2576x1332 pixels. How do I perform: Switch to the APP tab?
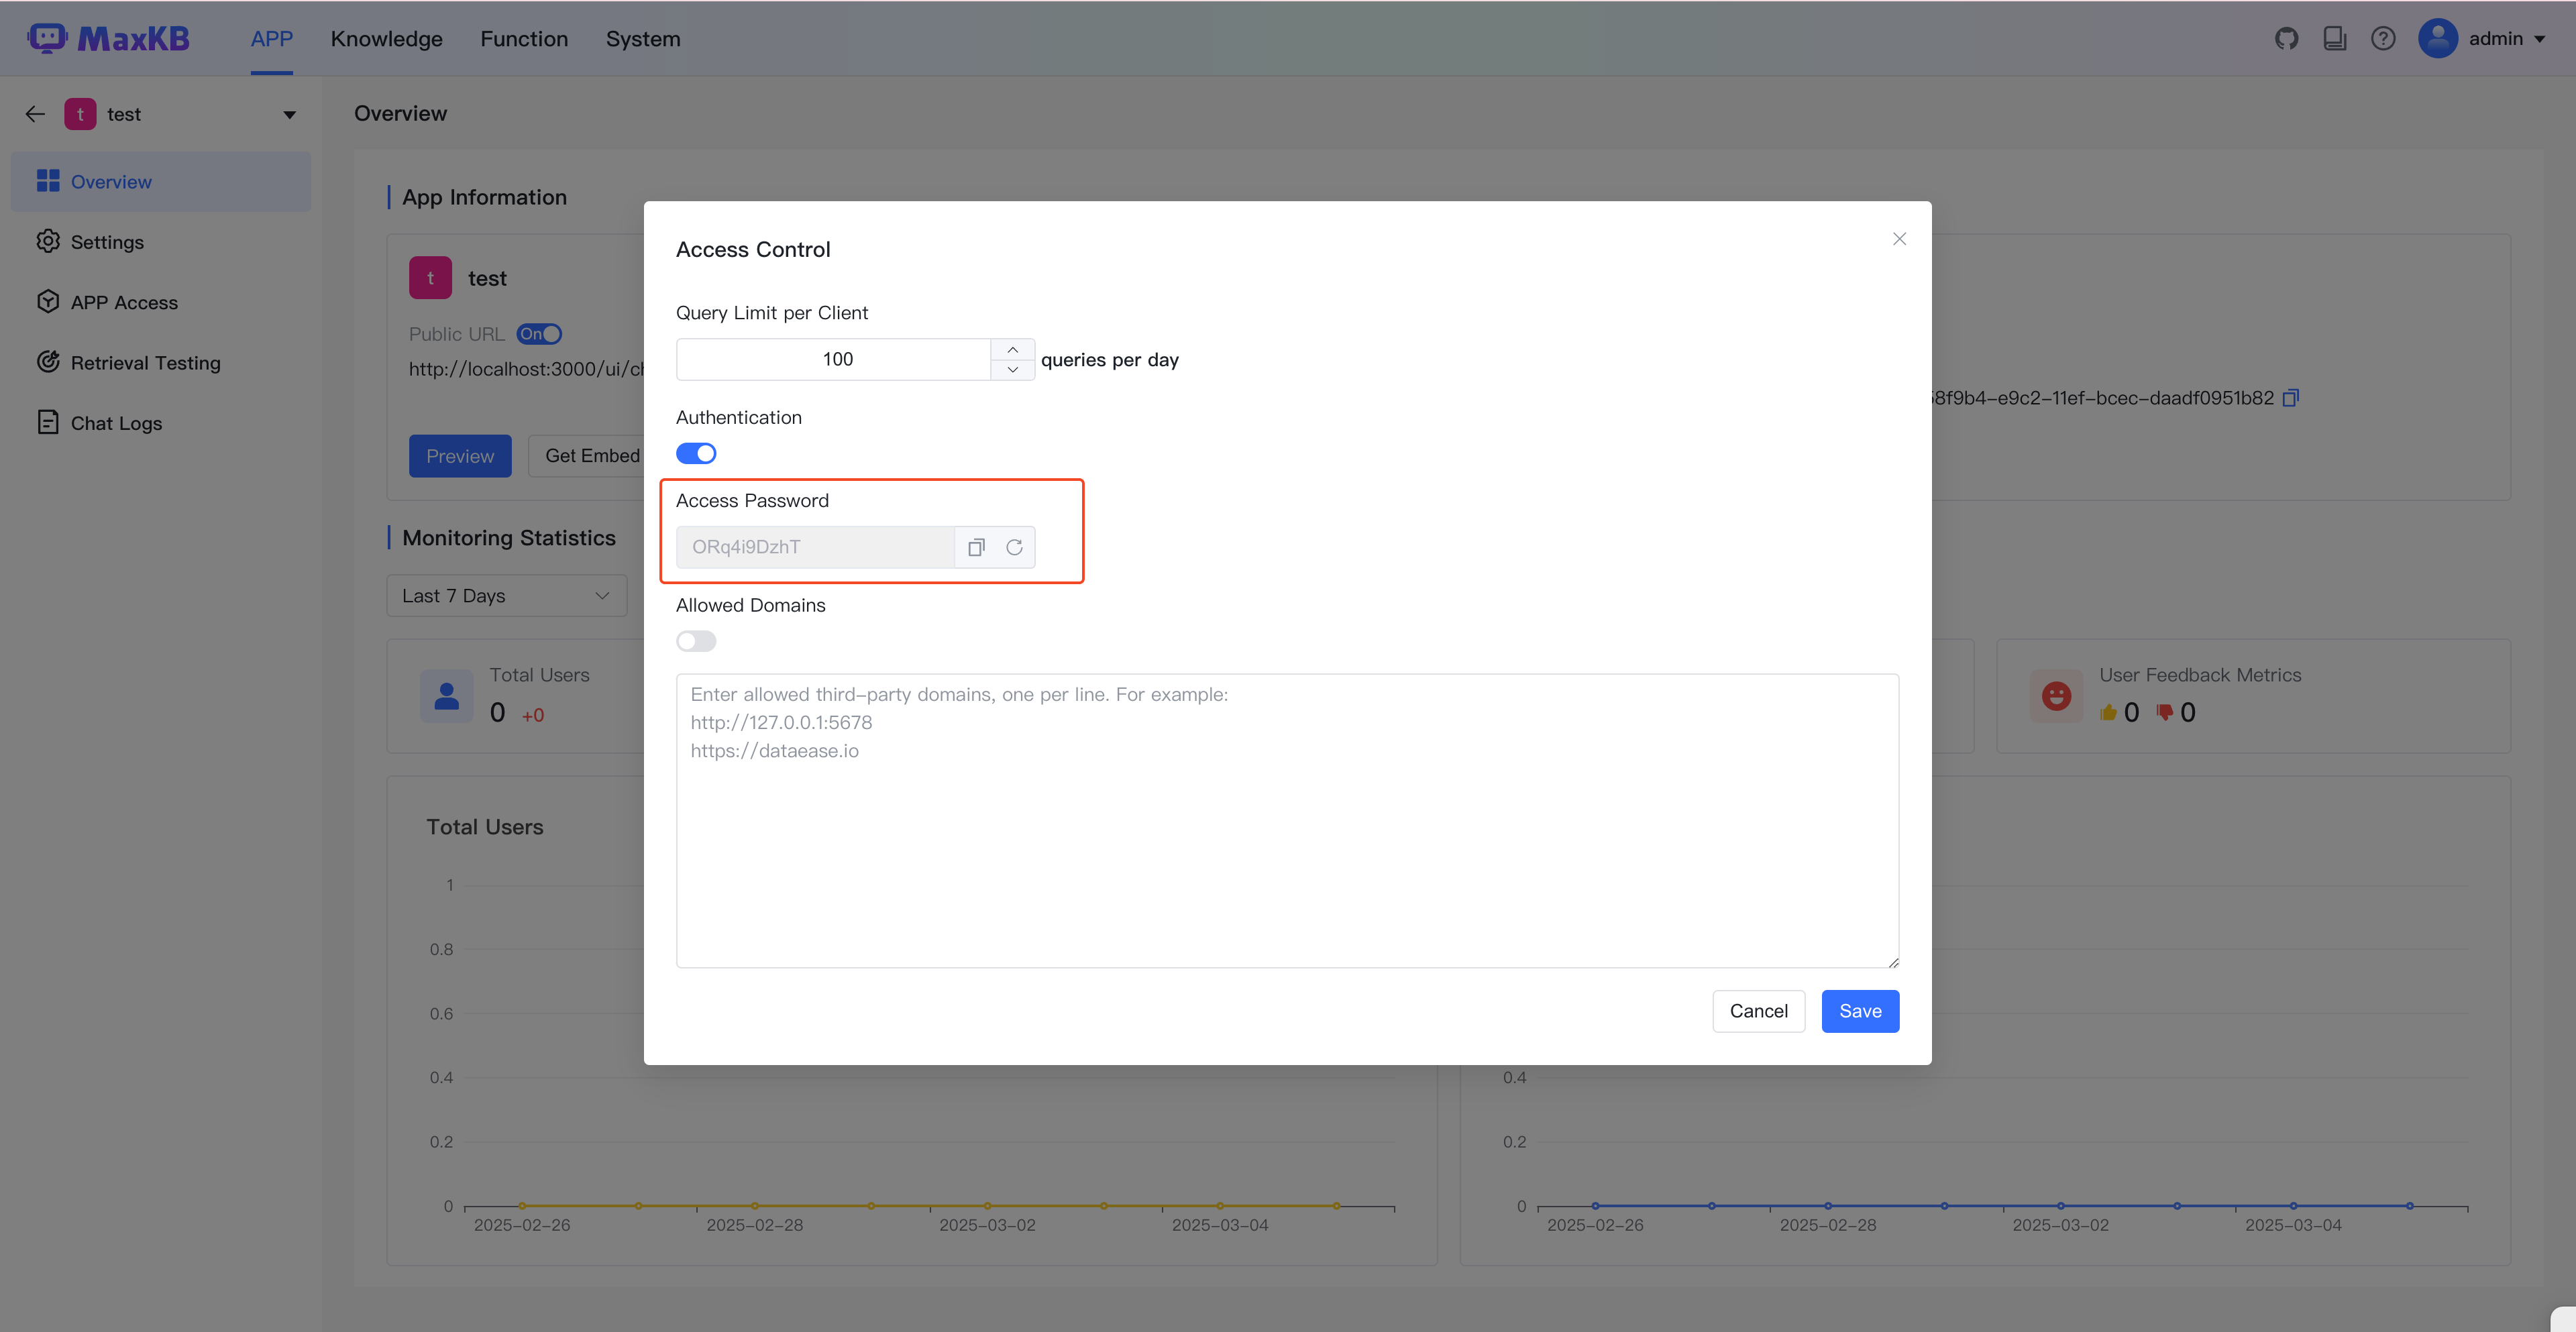272,39
